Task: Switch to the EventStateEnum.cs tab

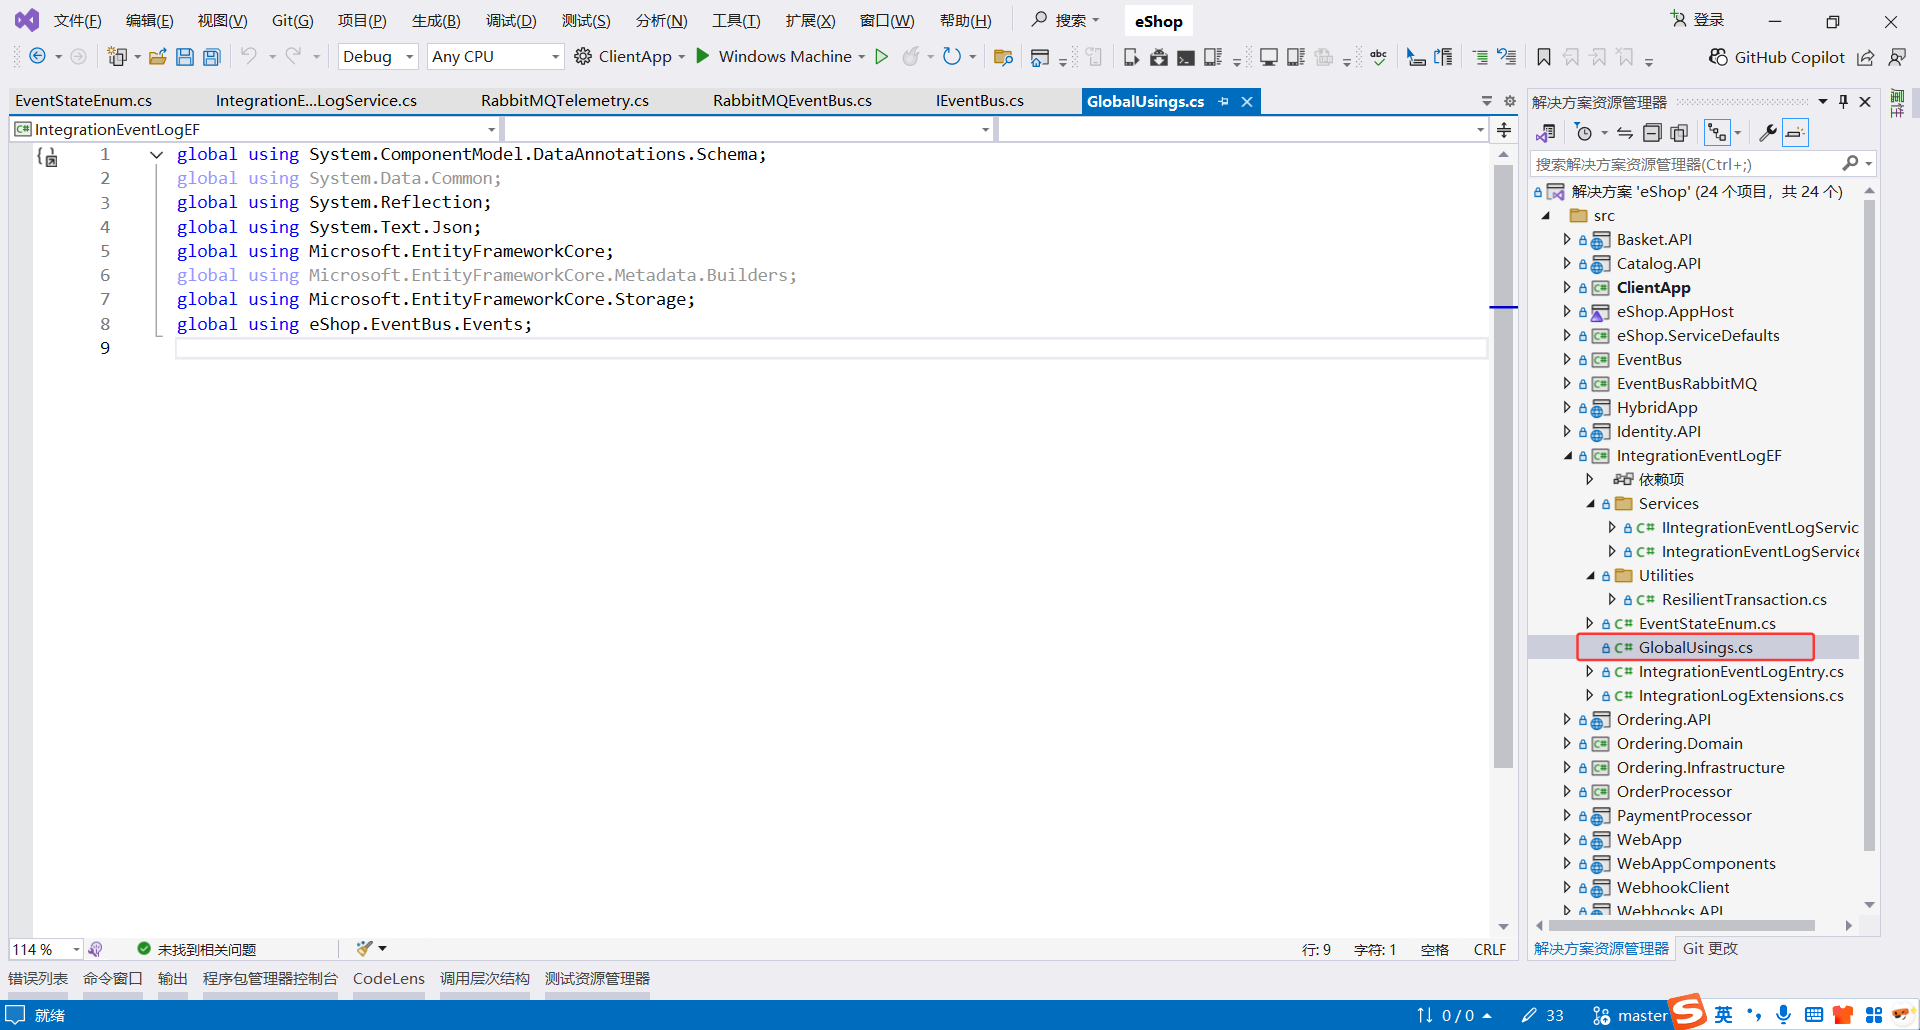Action: coord(84,101)
